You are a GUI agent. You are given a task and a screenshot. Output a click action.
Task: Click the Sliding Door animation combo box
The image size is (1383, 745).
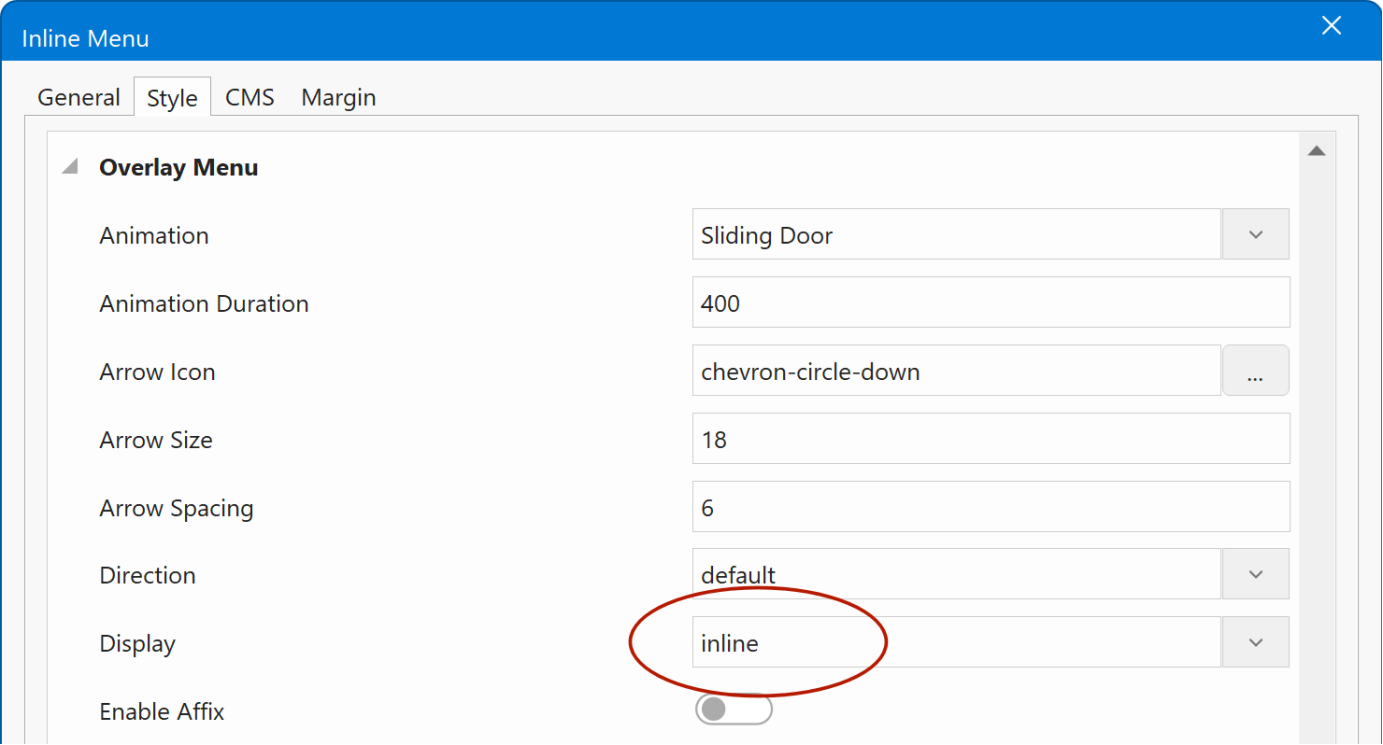pyautogui.click(x=955, y=235)
